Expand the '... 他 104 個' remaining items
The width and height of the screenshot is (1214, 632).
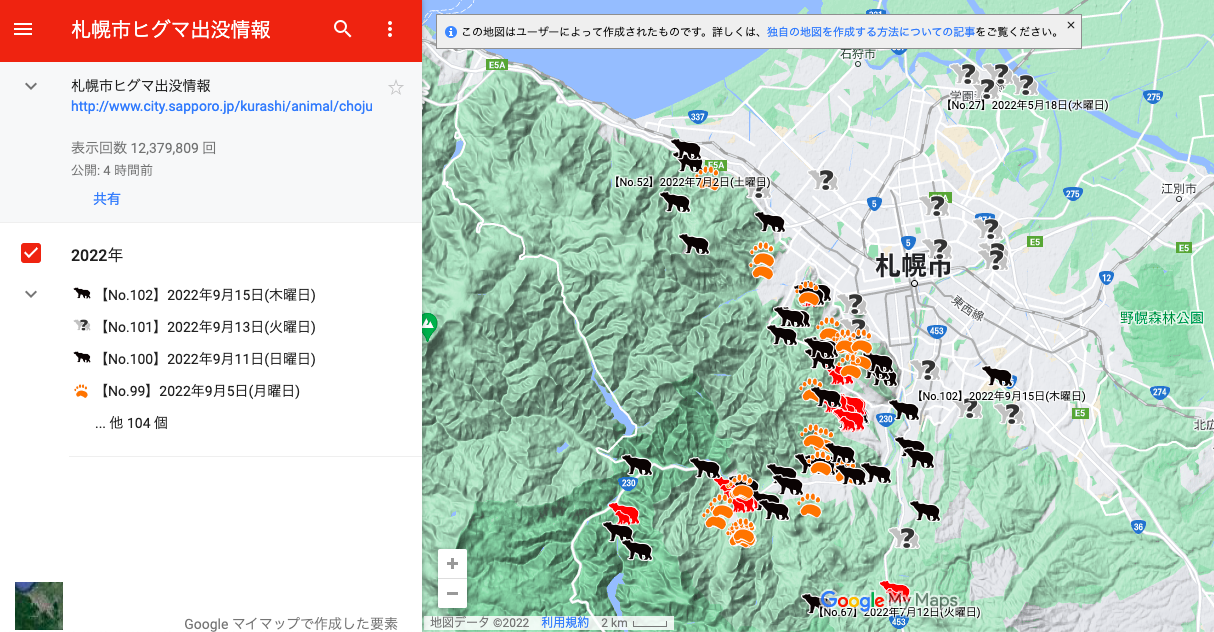(x=131, y=423)
